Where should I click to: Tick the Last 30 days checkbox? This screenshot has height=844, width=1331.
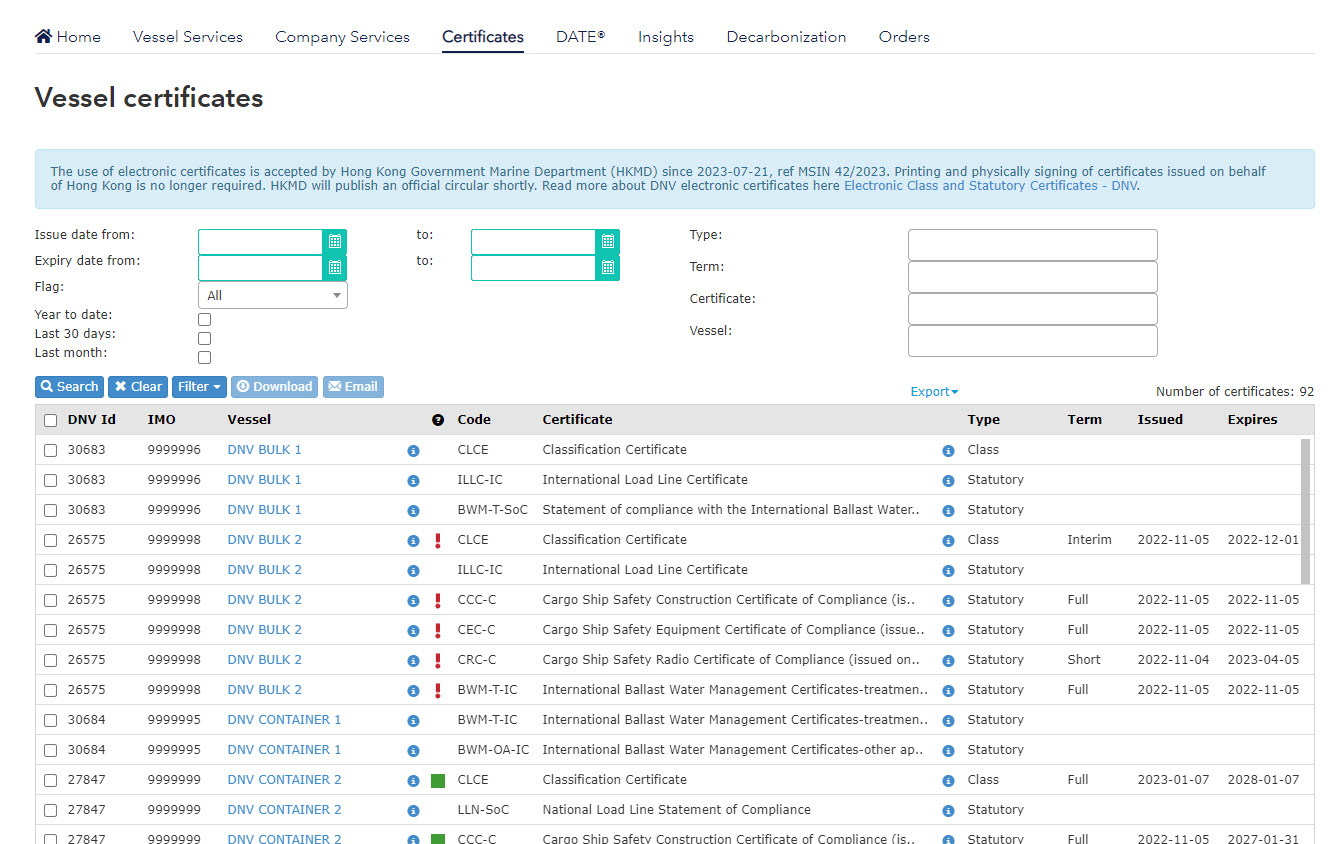pyautogui.click(x=205, y=338)
